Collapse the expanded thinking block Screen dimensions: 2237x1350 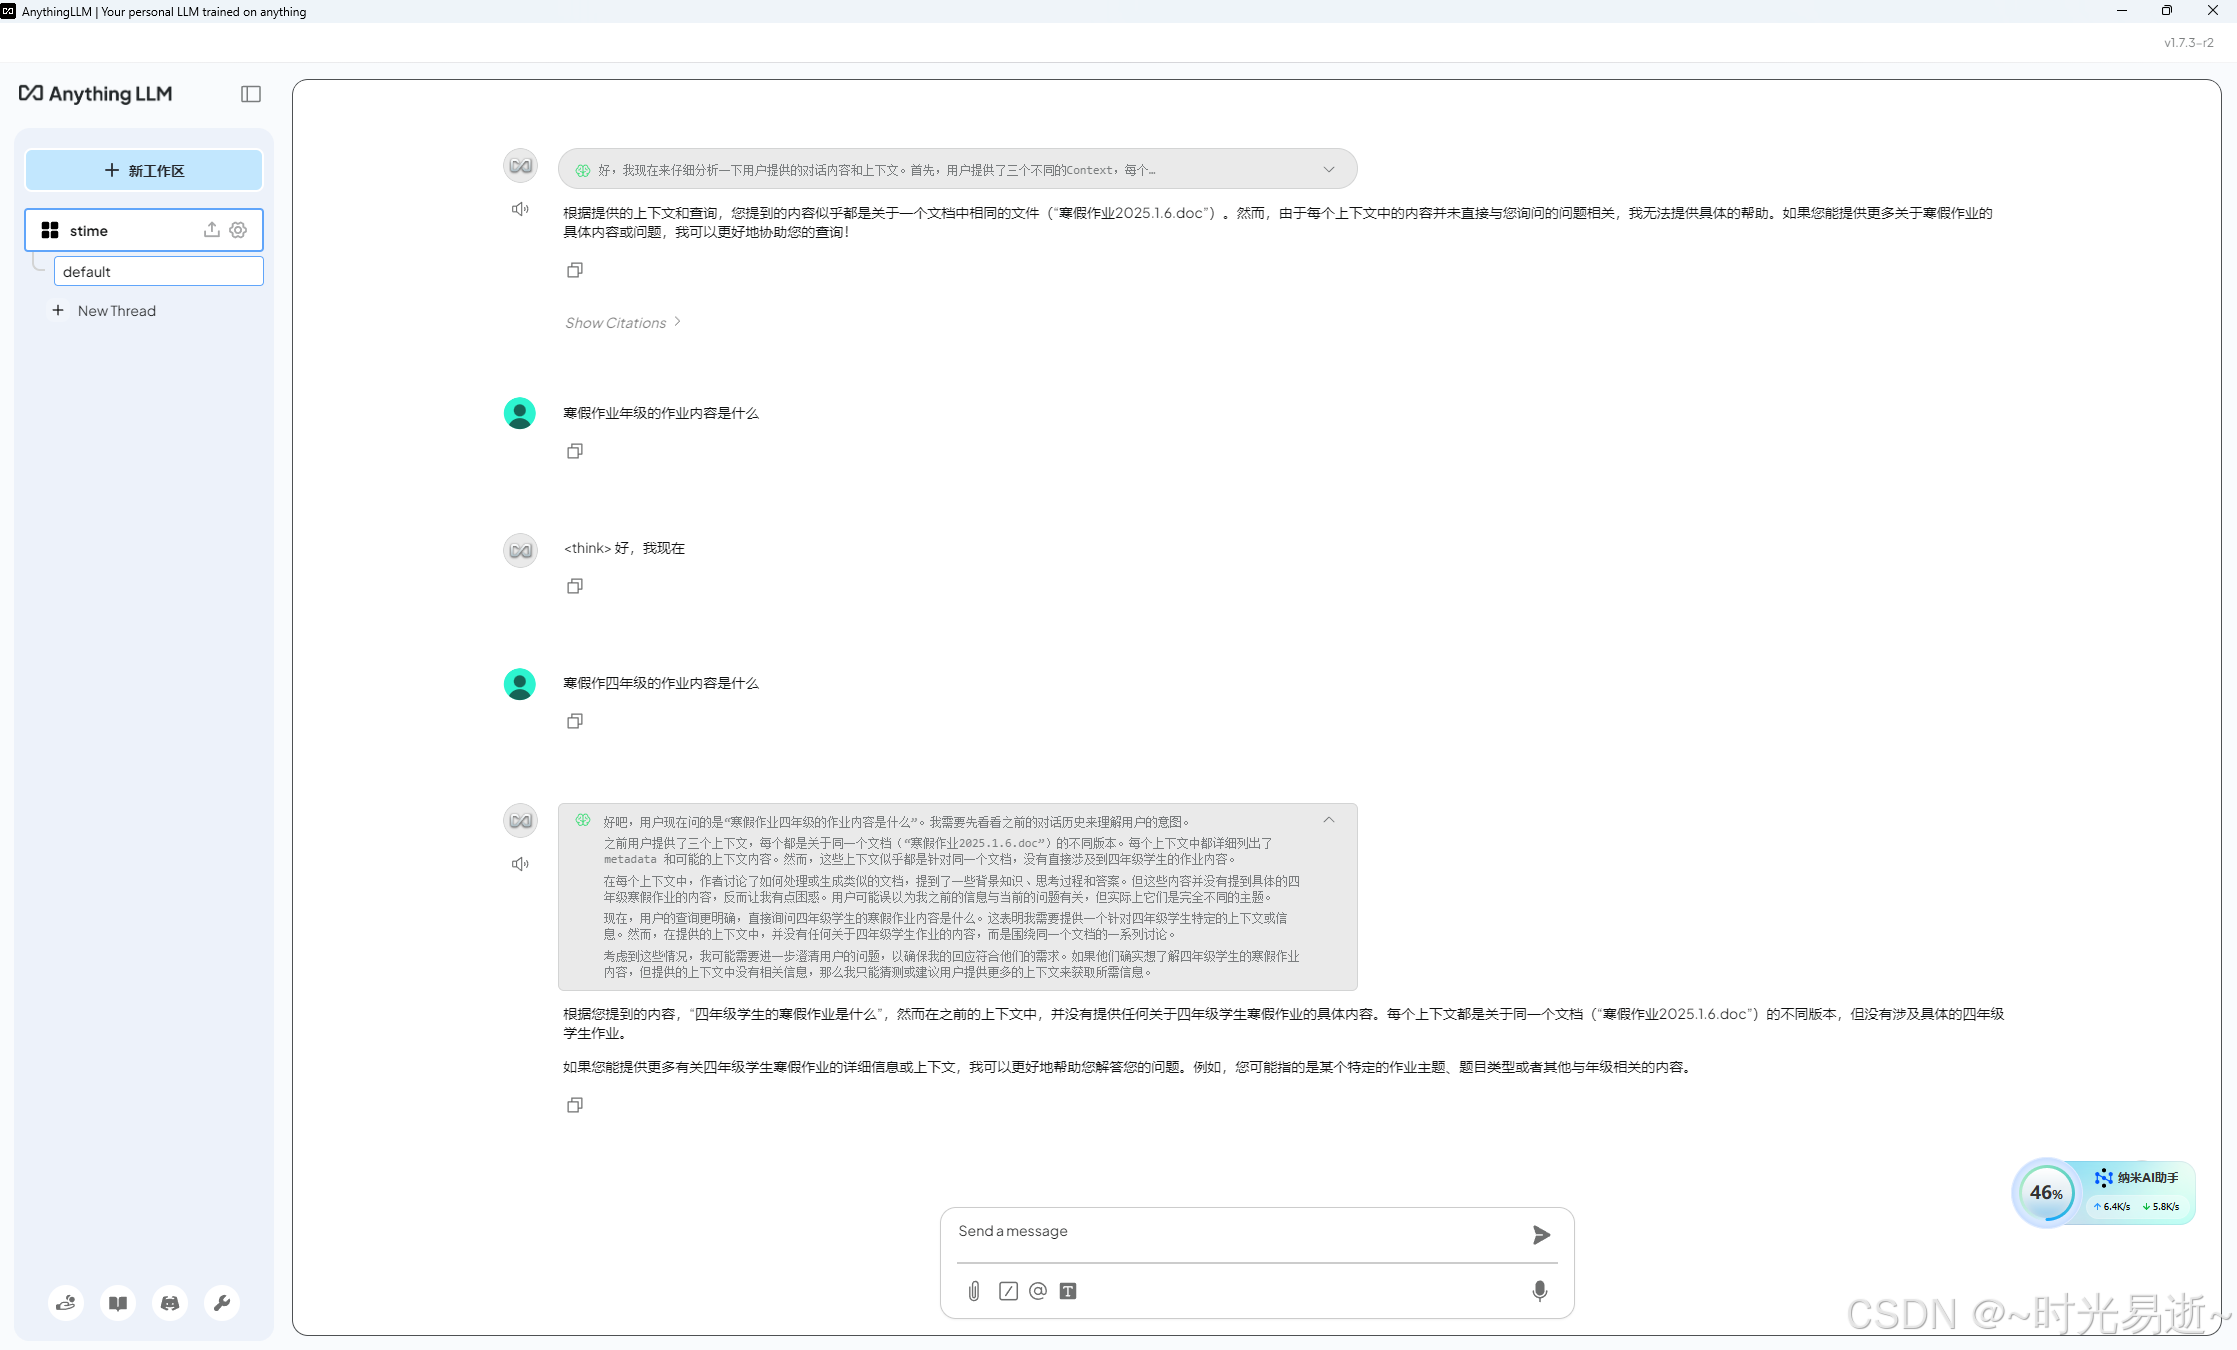tap(1328, 820)
